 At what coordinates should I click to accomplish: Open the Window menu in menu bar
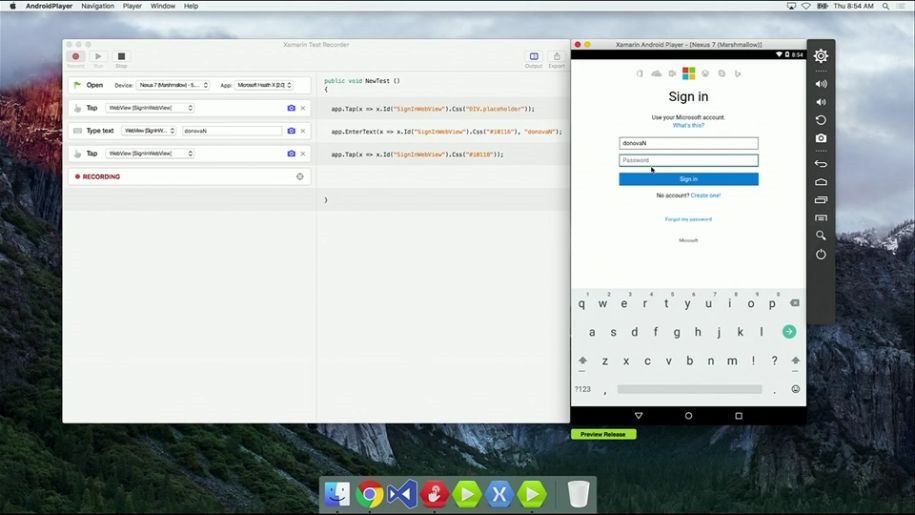162,6
